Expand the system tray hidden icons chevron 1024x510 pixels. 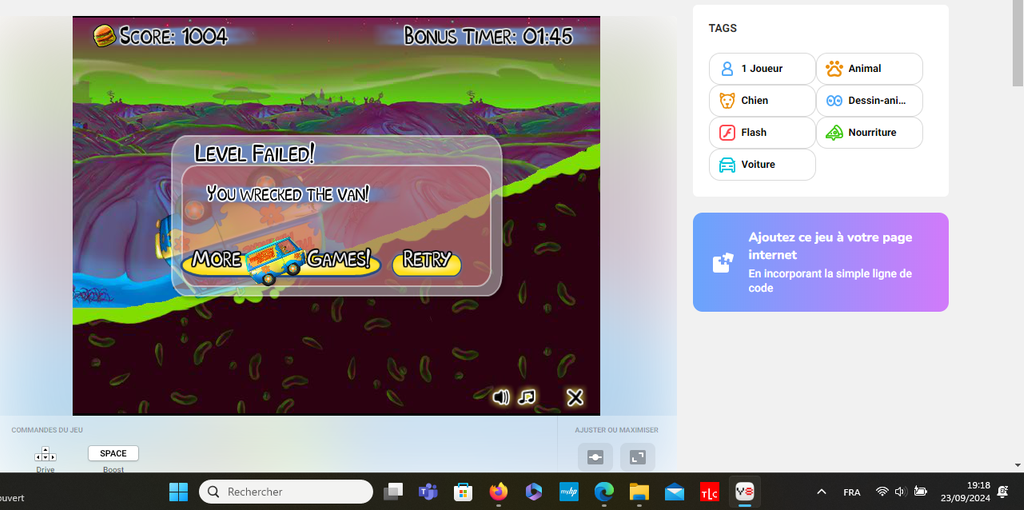(x=821, y=492)
